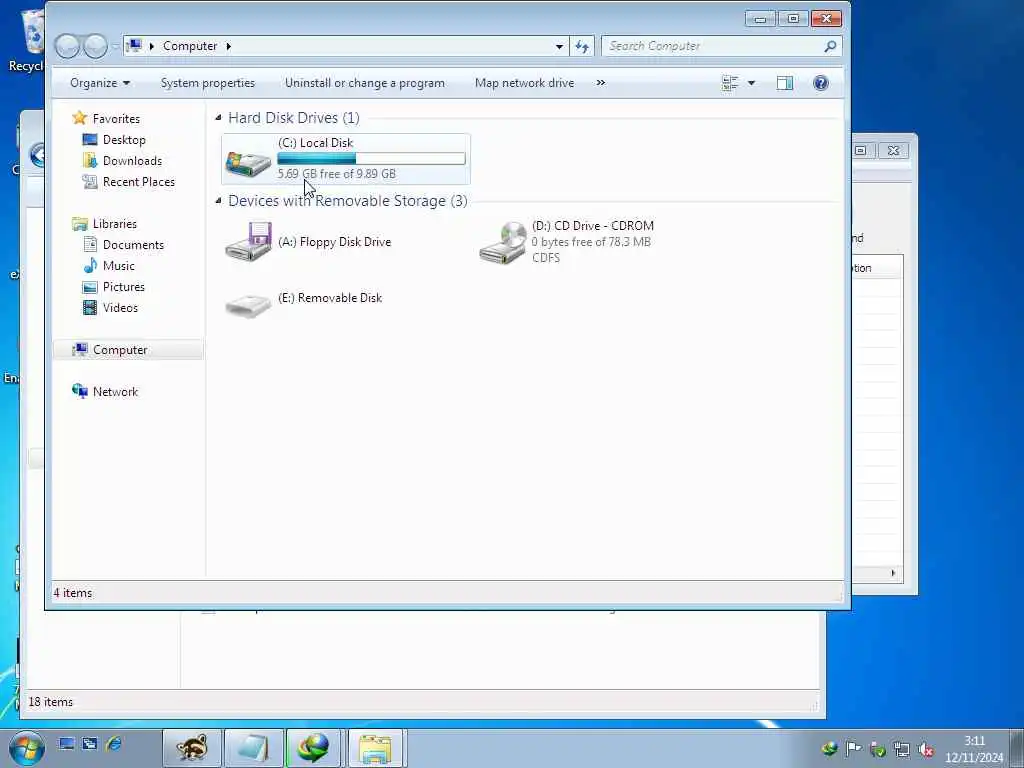Collapse Devices with Removable Storage group

pyautogui.click(x=218, y=200)
